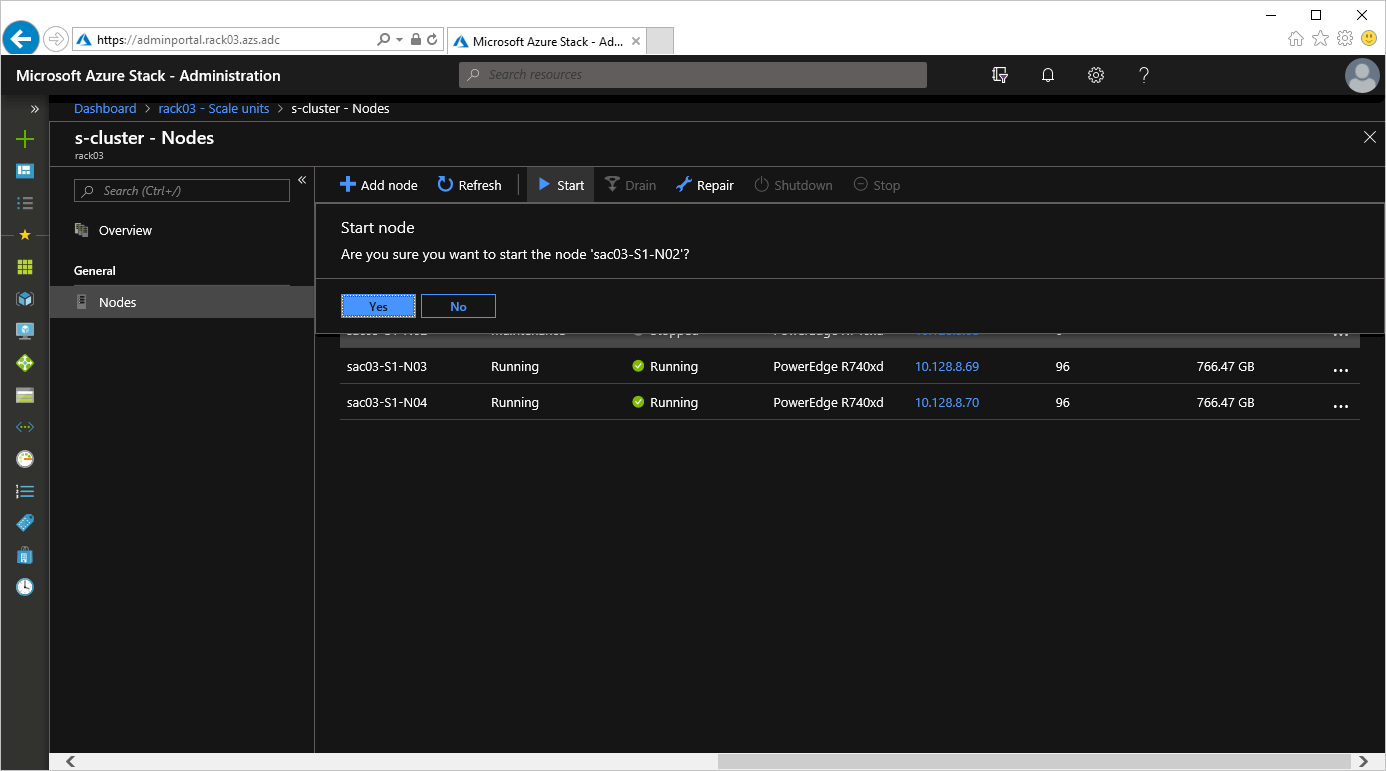Click Refresh in the toolbar
The width and height of the screenshot is (1386, 771).
coord(470,185)
